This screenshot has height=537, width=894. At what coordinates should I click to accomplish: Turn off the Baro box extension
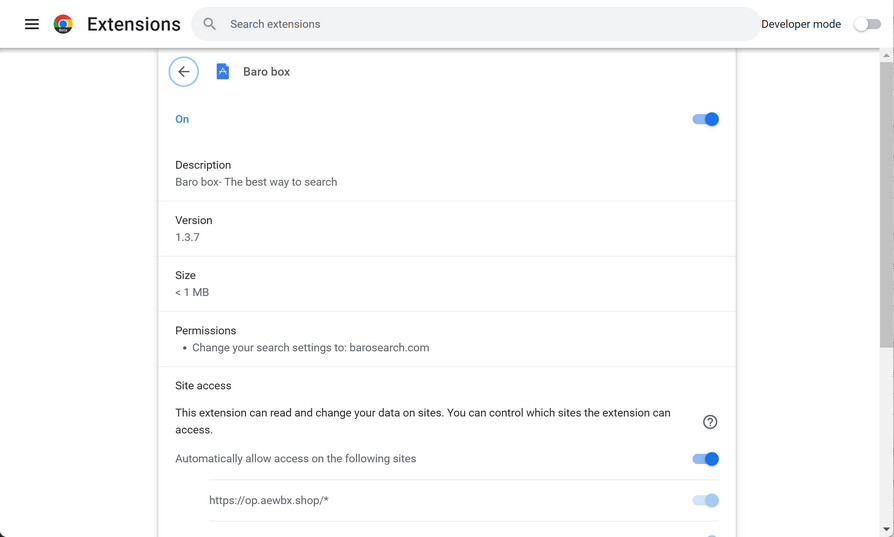point(705,119)
